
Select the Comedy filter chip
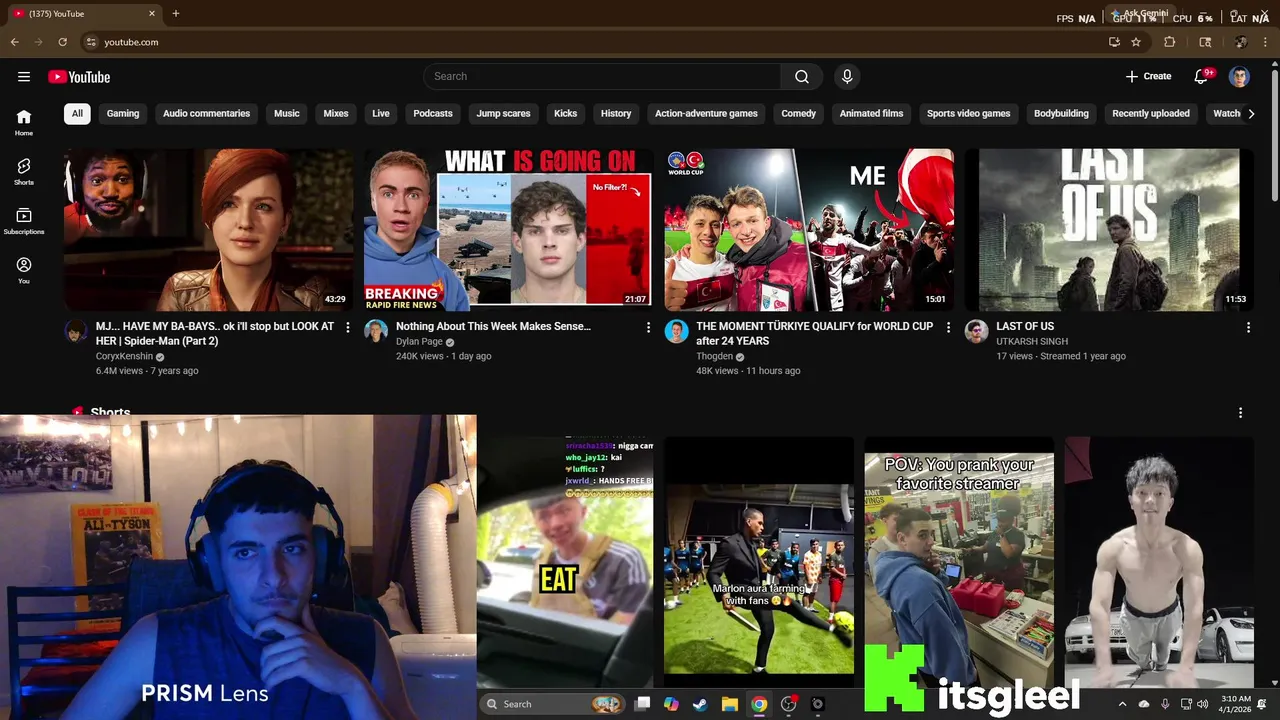[798, 114]
